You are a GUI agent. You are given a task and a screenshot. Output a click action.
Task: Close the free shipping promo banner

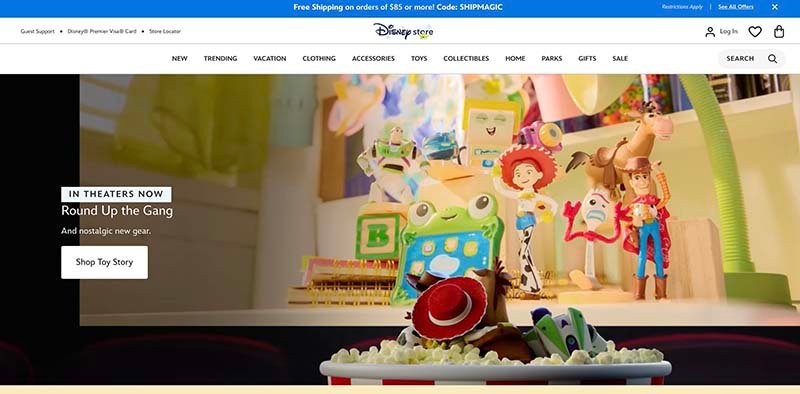774,7
